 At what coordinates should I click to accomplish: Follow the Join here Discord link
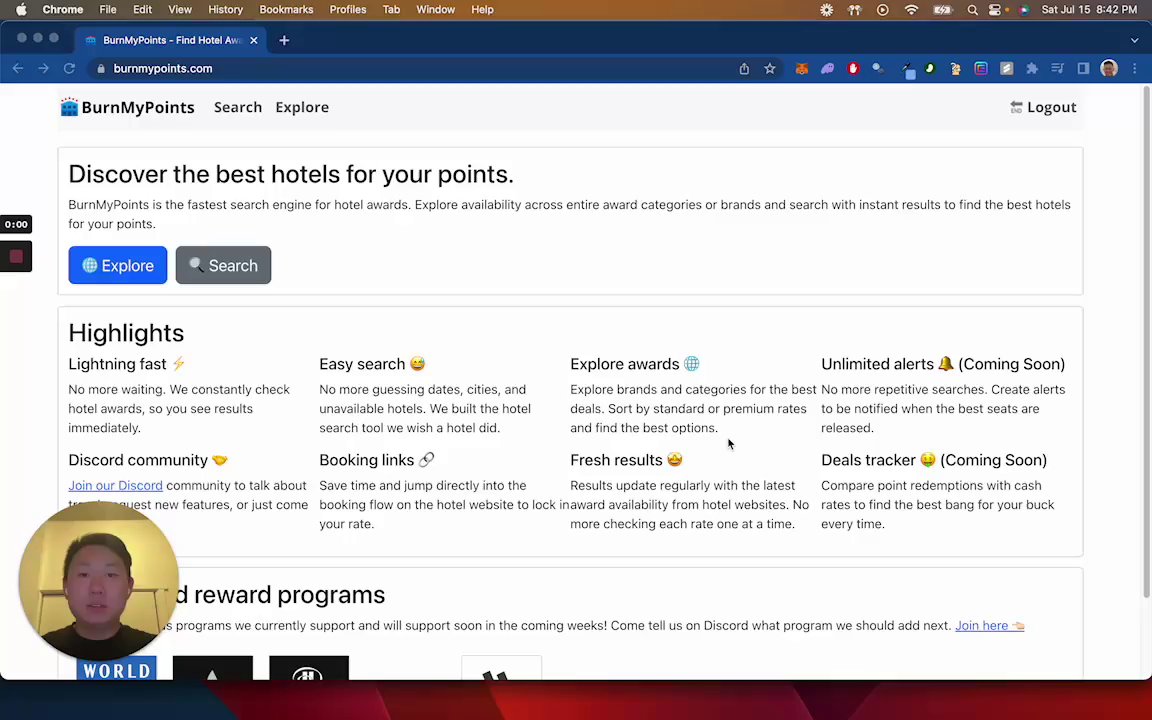pyautogui.click(x=990, y=626)
